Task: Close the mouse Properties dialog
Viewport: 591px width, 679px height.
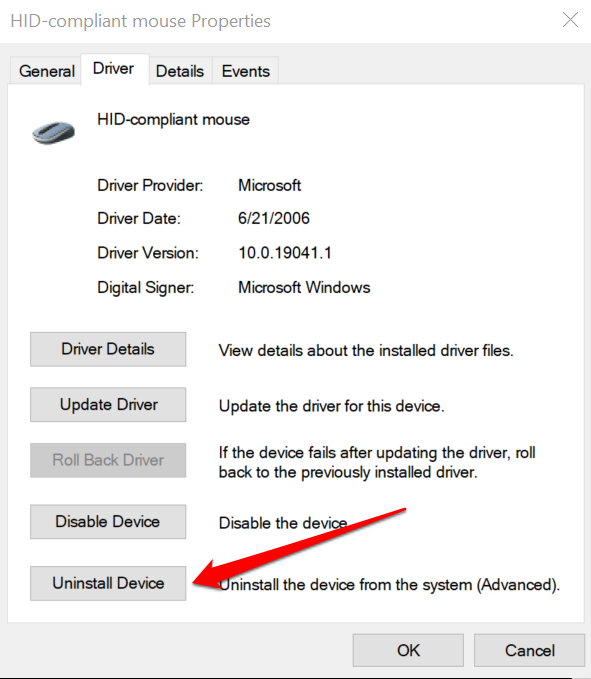Action: [x=570, y=20]
